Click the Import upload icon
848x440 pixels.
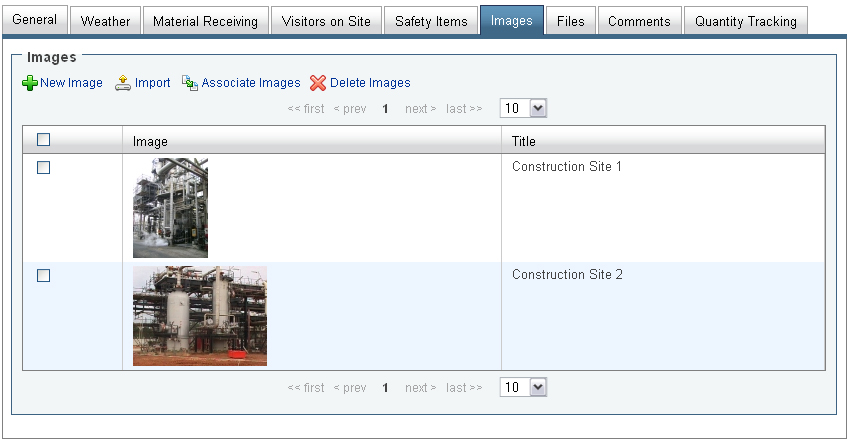click(x=123, y=83)
